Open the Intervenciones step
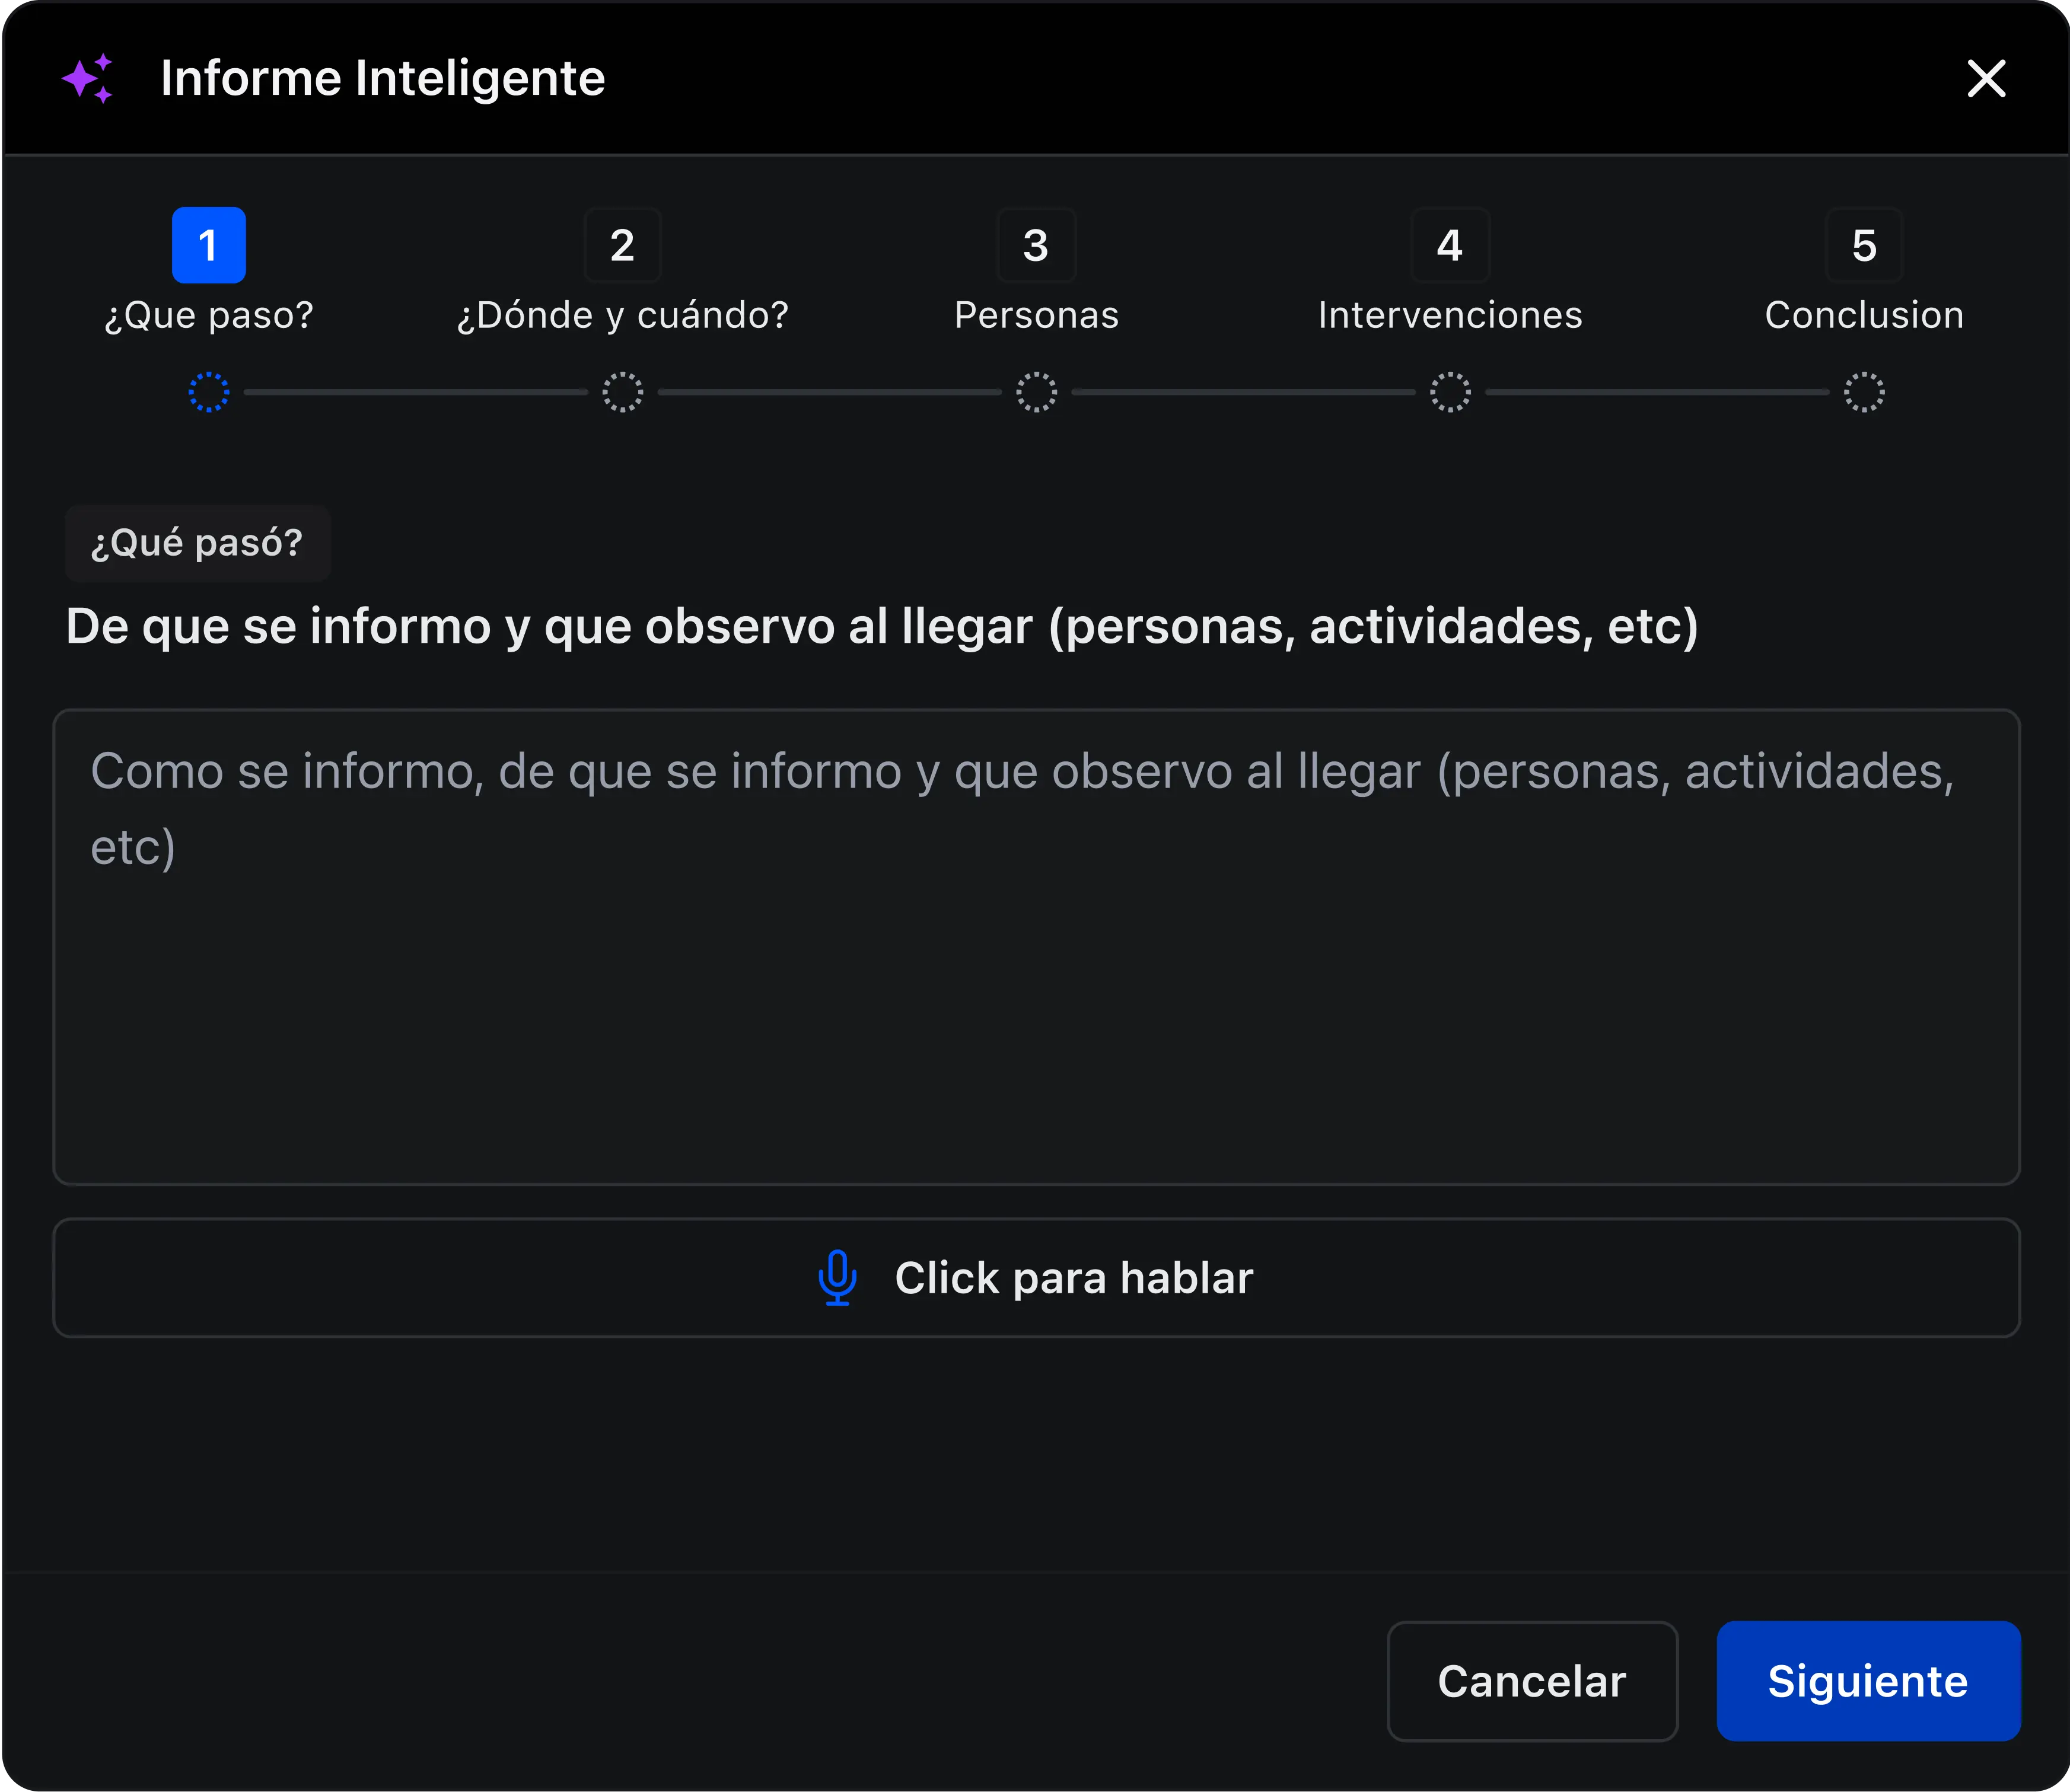The height and width of the screenshot is (1792, 2070). coord(1449,315)
